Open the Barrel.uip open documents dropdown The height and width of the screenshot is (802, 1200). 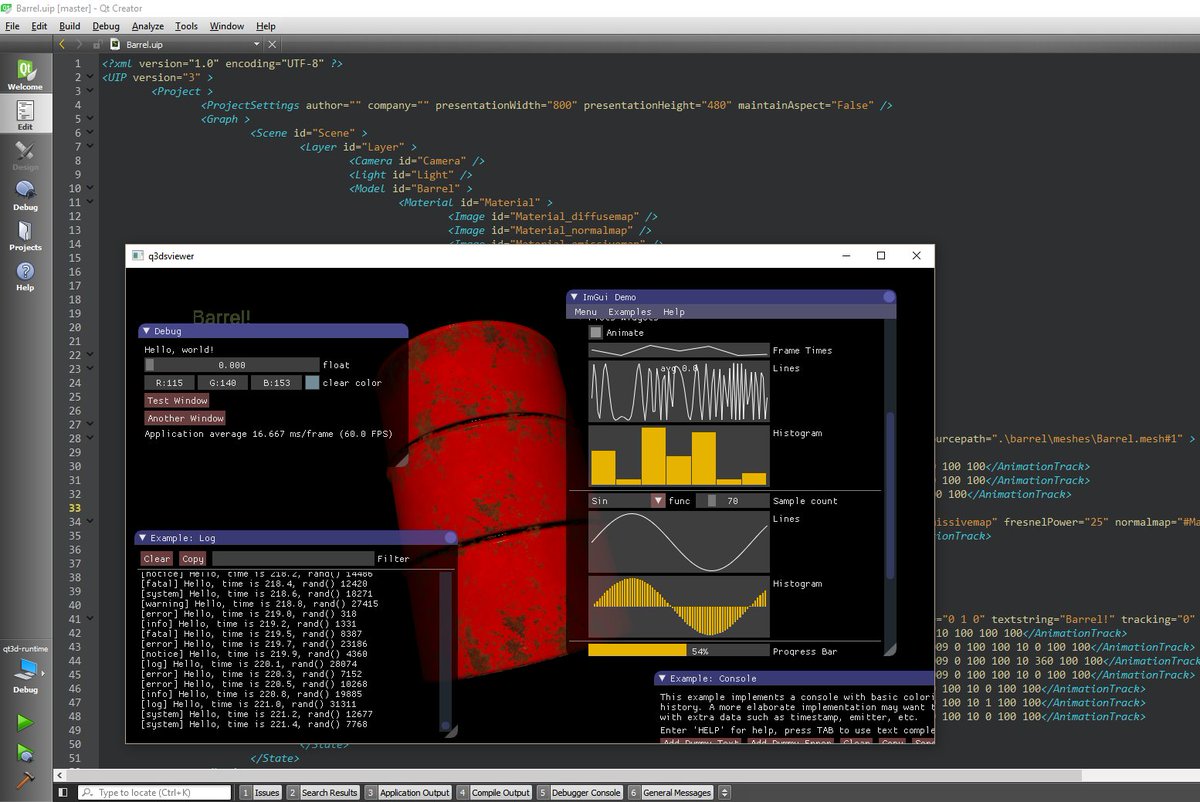tap(257, 44)
